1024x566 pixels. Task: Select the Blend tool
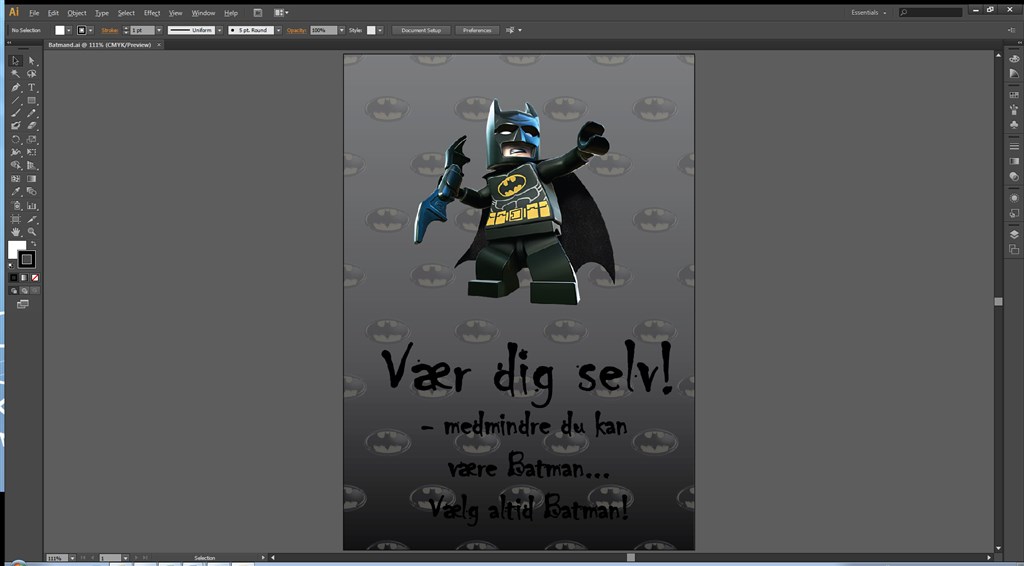click(x=31, y=192)
